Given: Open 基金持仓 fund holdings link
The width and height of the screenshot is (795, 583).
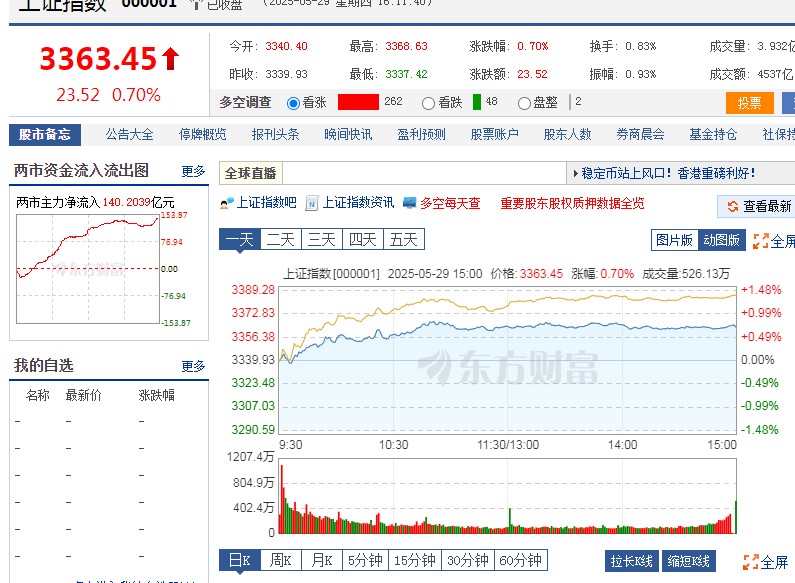Looking at the screenshot, I should click(713, 135).
